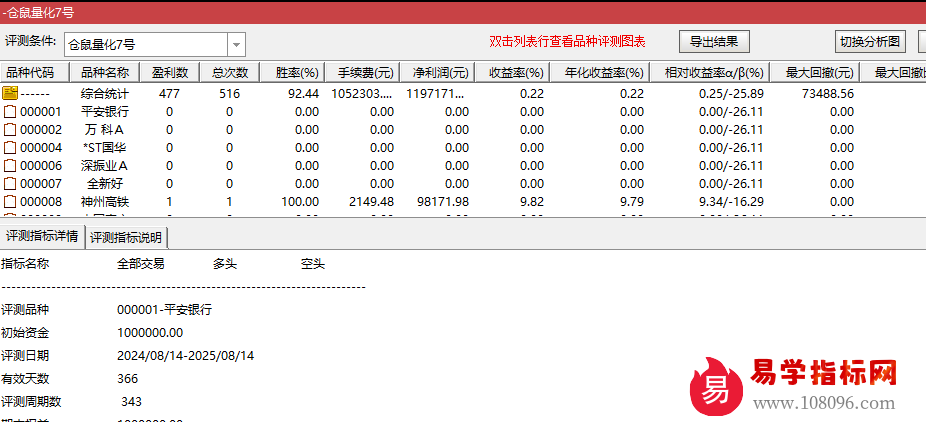The width and height of the screenshot is (926, 422).
Task: Select the row icon for 000008
Action: coord(10,201)
